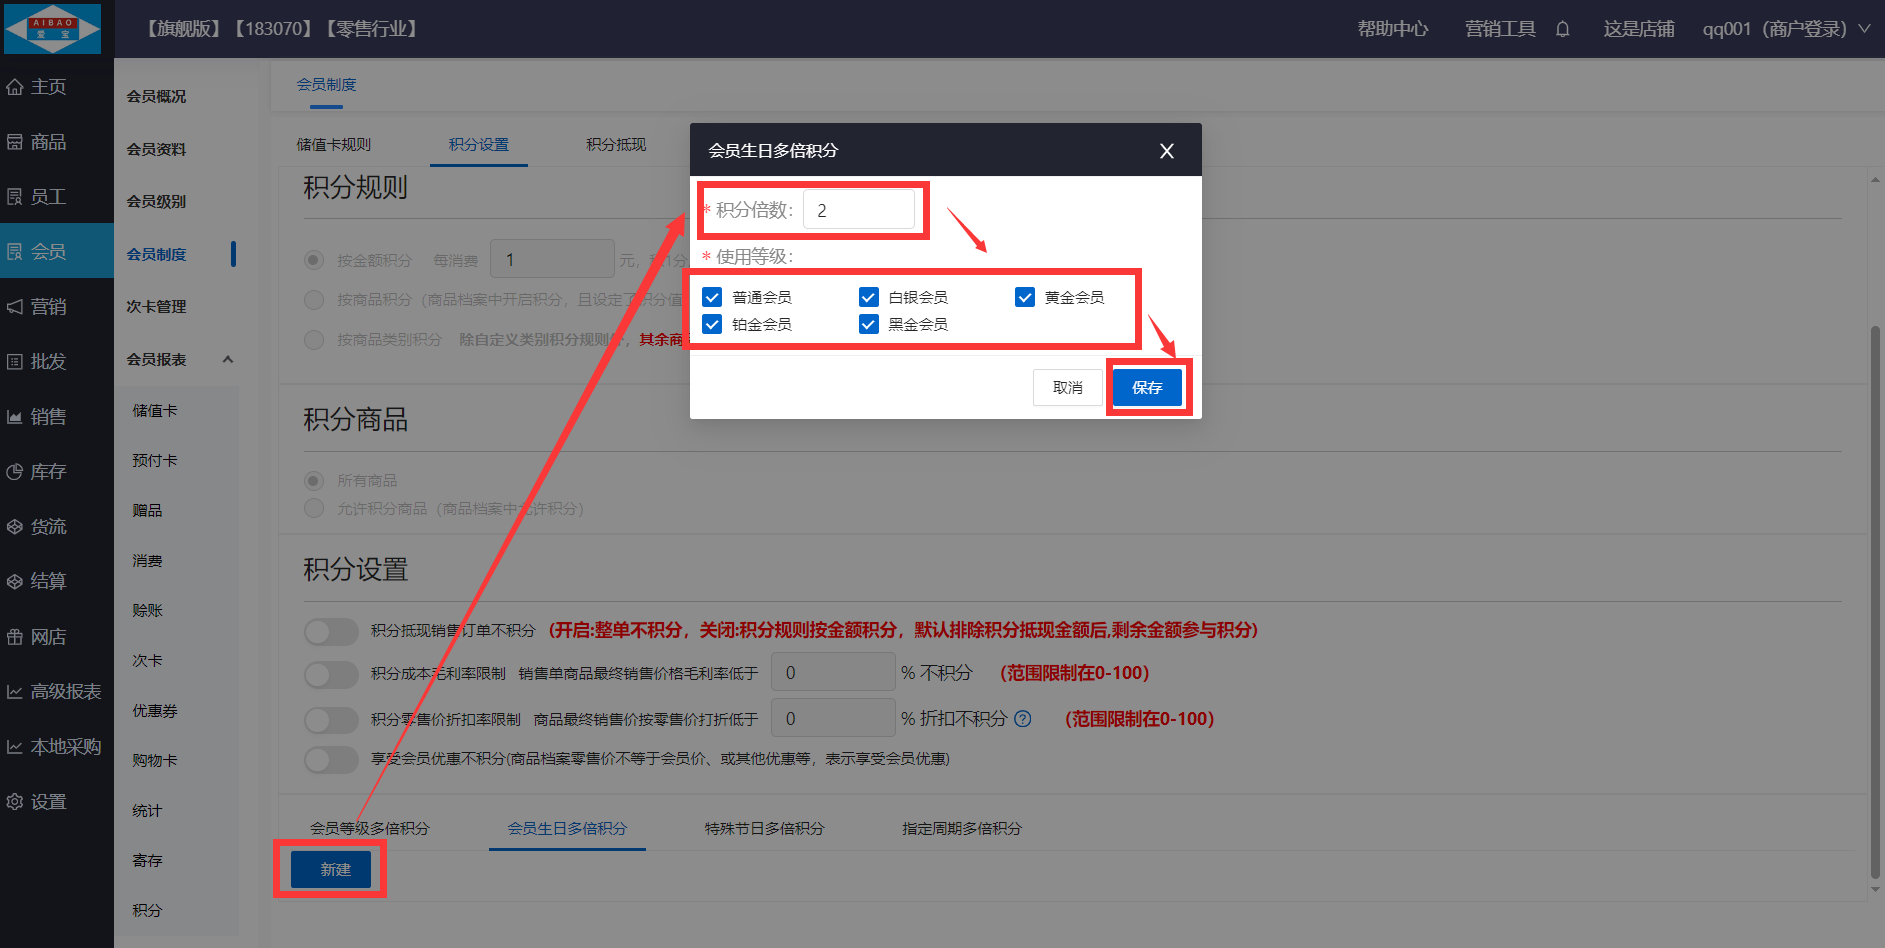Screen dimensions: 1885x948
Task: Click the home icon beside 主页
Action: pos(15,87)
